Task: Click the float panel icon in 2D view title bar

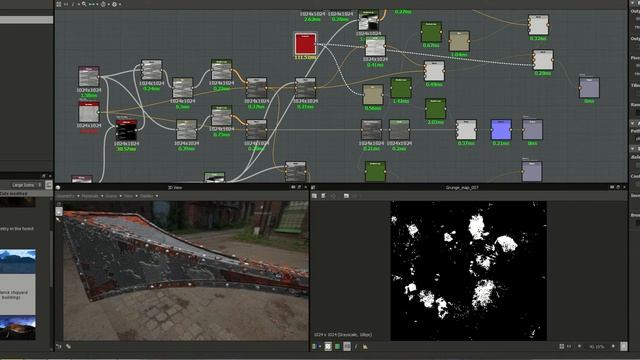Action: 618,187
